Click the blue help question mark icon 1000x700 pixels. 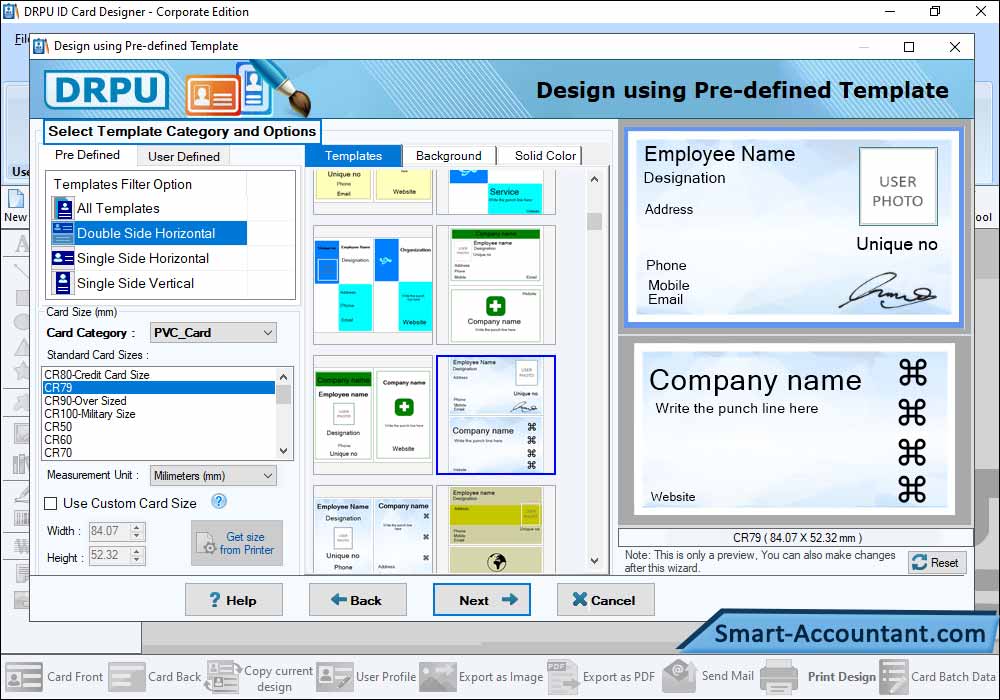coord(219,501)
